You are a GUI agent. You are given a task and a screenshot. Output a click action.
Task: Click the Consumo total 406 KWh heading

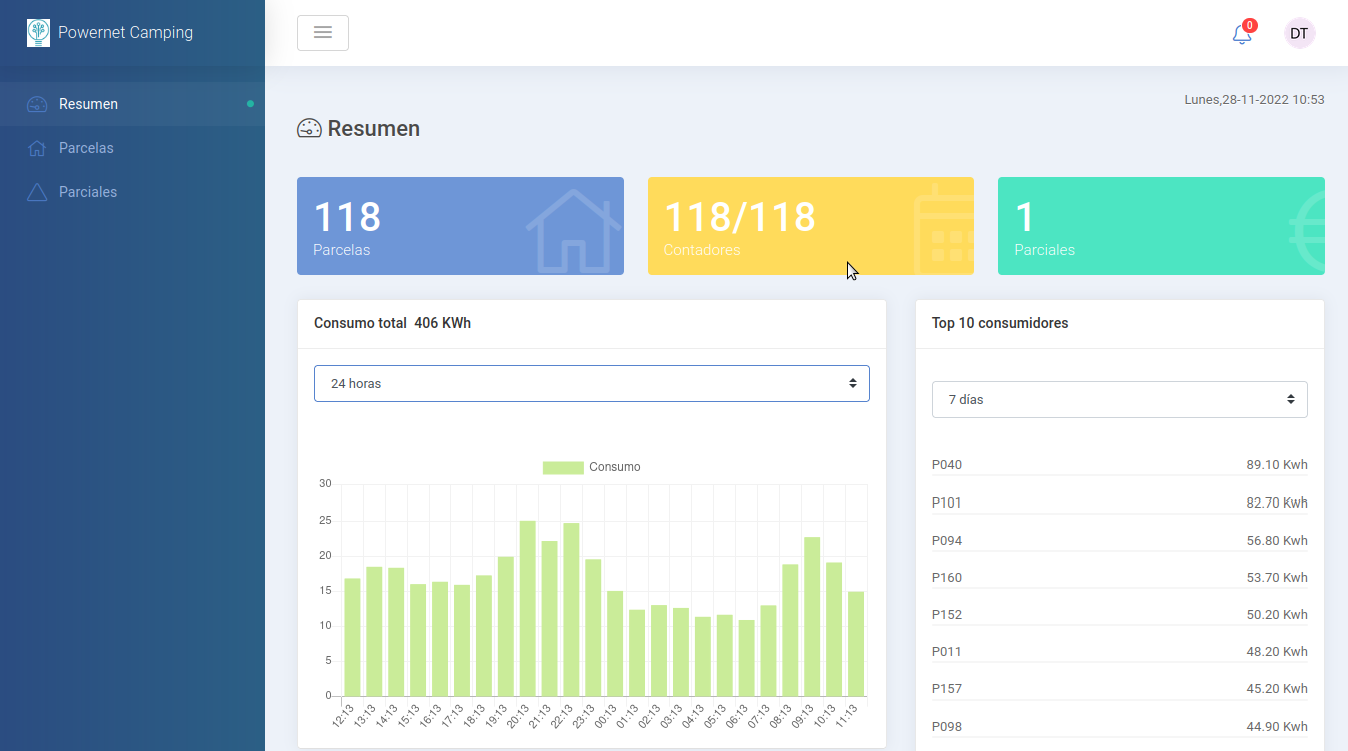point(392,323)
